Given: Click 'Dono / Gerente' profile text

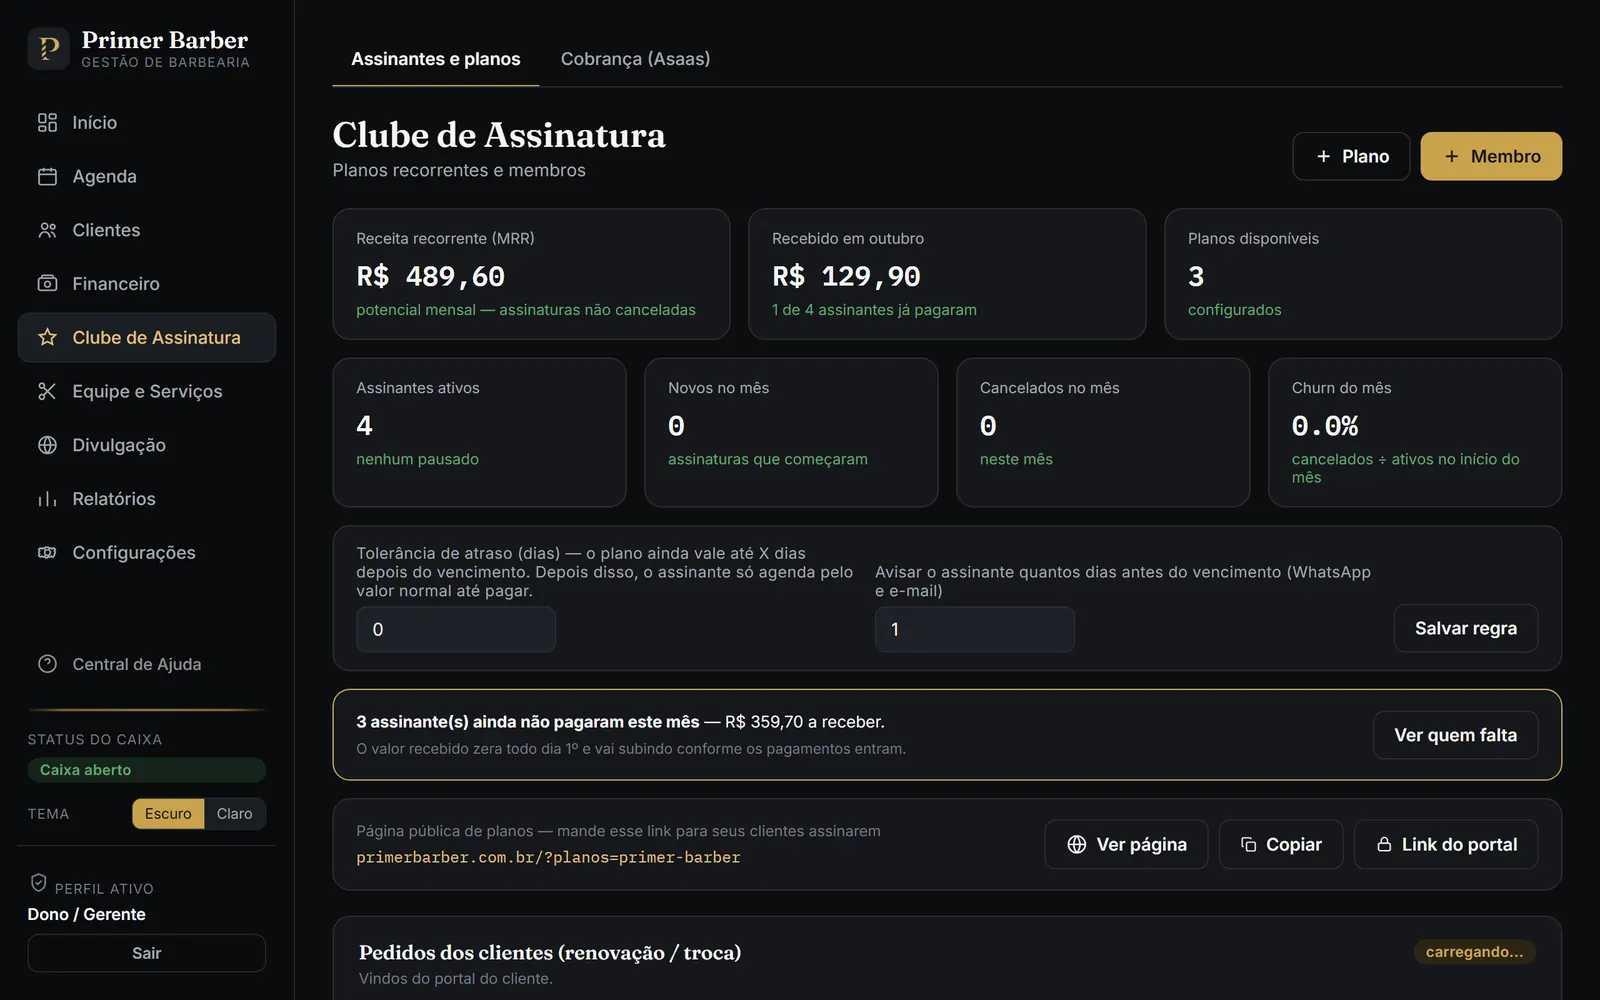Looking at the screenshot, I should pos(87,914).
